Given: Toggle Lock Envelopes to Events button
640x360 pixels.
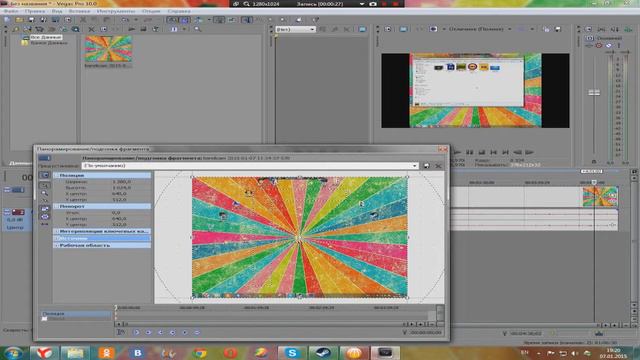Looking at the screenshot, I should click(219, 20).
